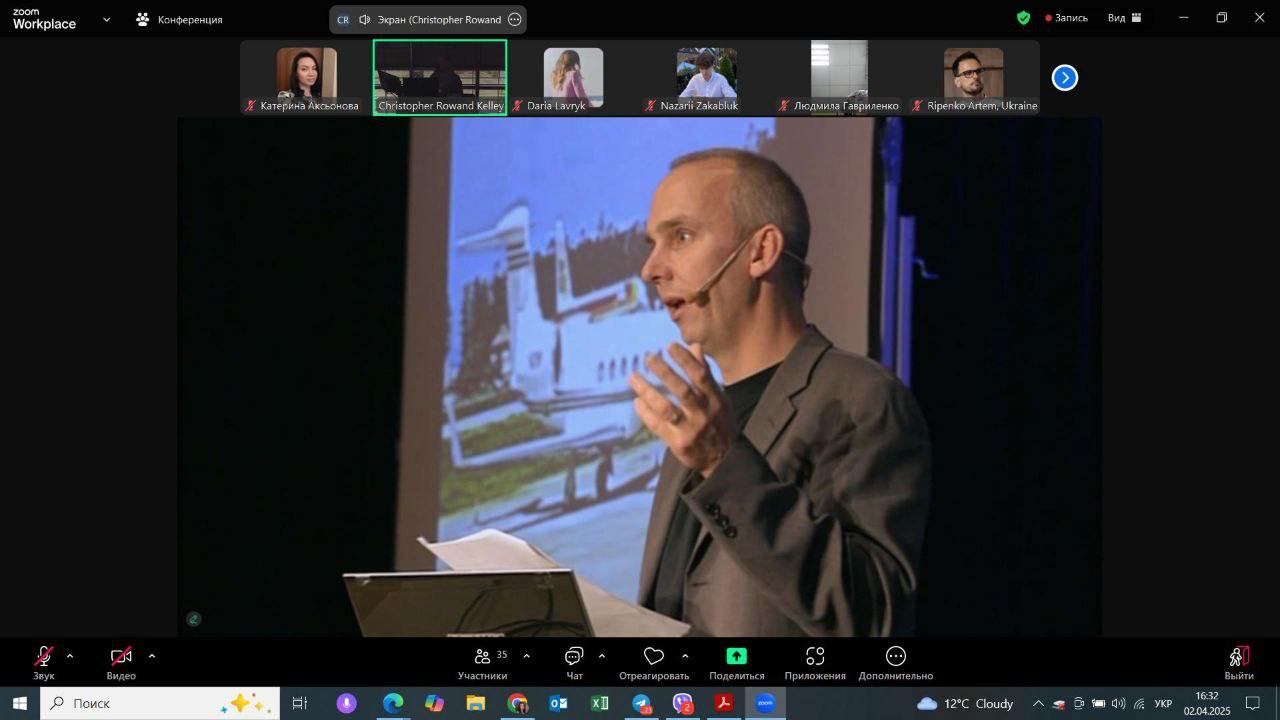The image size is (1280, 720).
Task: Open the Дополнительно more options menu
Action: pos(896,663)
